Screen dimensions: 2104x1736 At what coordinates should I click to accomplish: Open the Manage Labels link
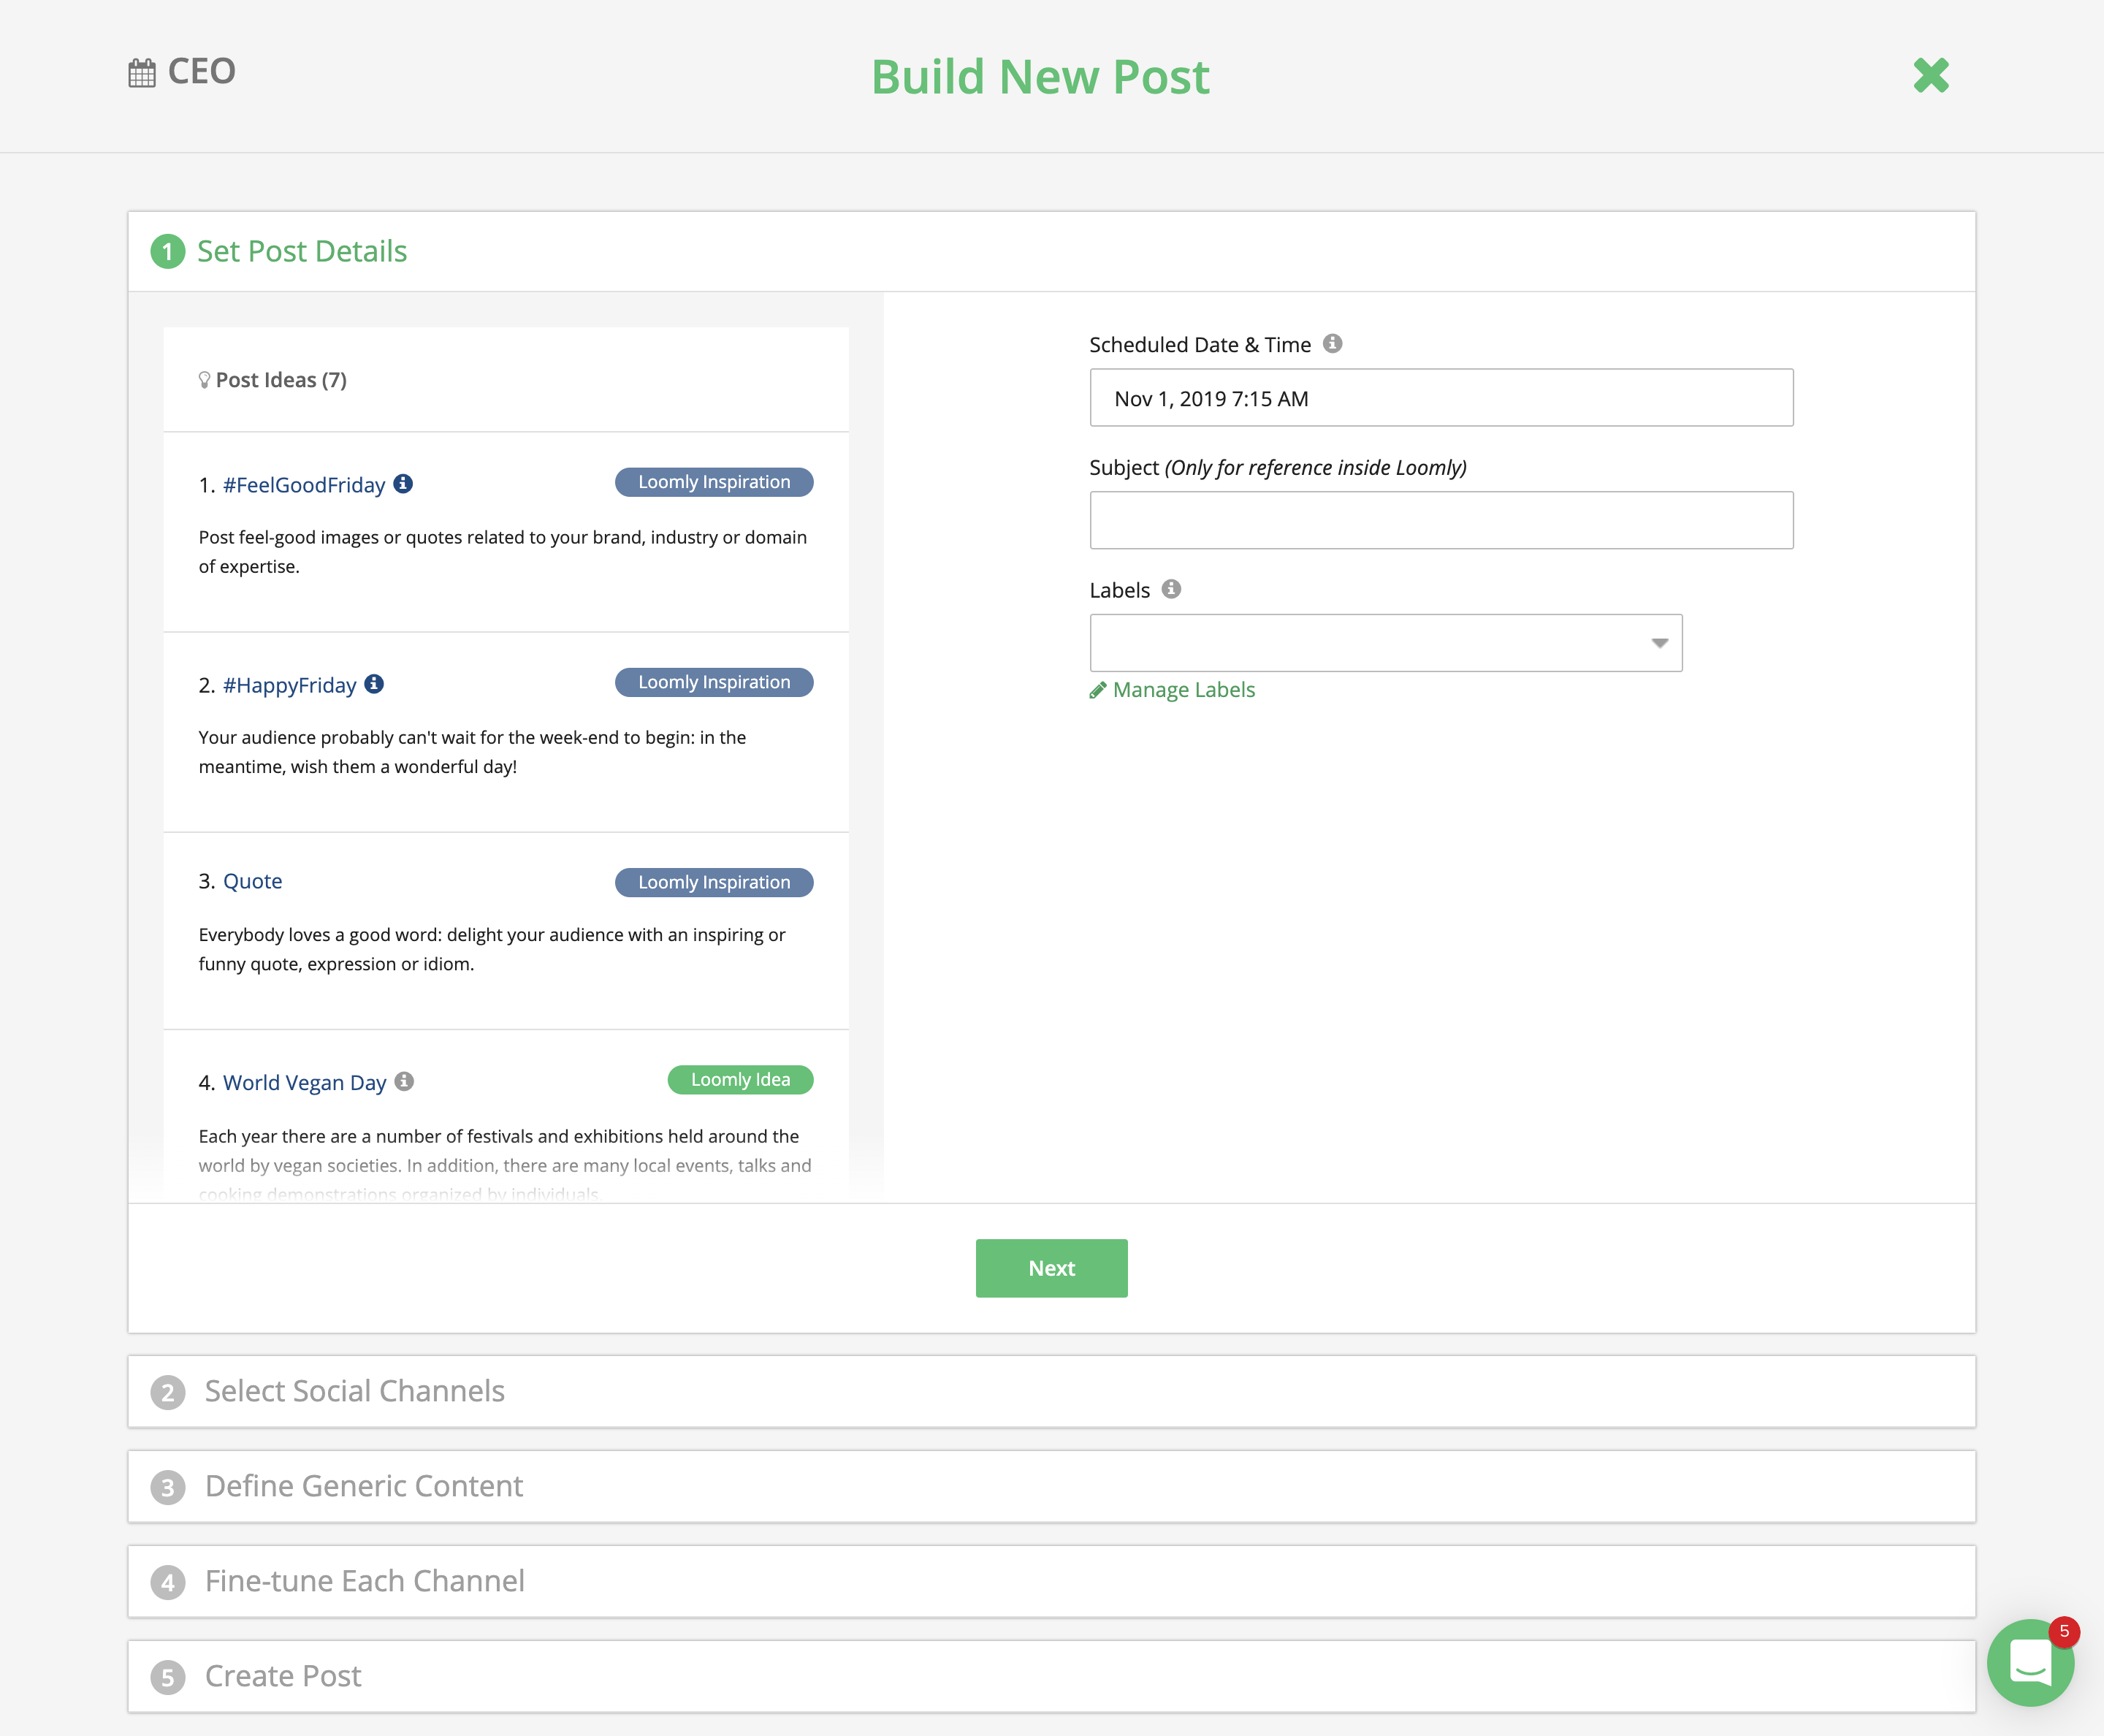(x=1183, y=690)
